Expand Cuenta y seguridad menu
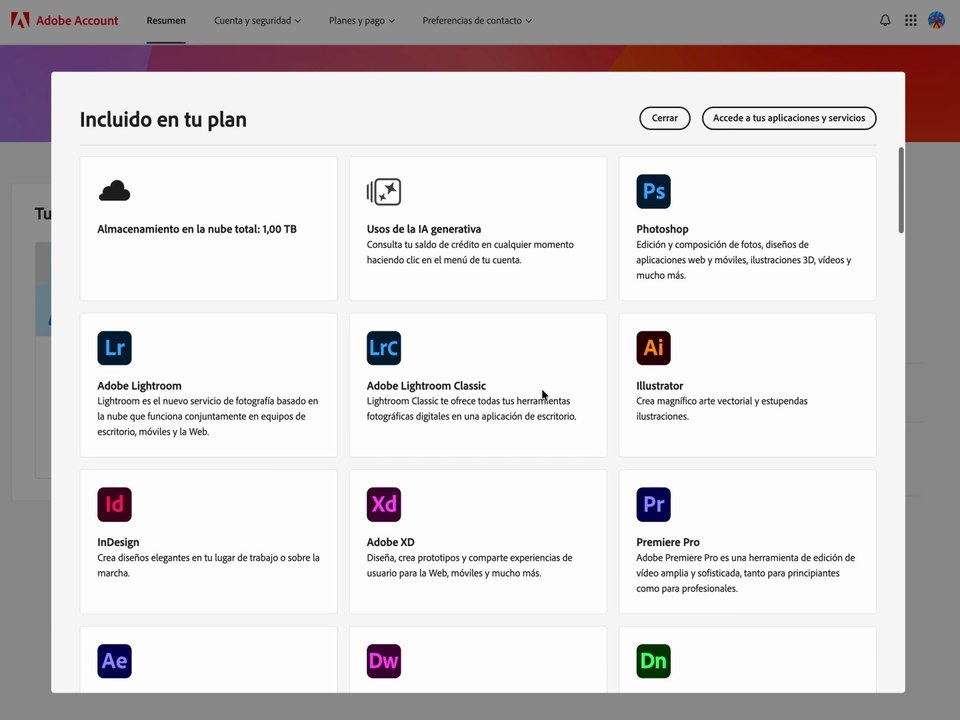 click(x=257, y=20)
